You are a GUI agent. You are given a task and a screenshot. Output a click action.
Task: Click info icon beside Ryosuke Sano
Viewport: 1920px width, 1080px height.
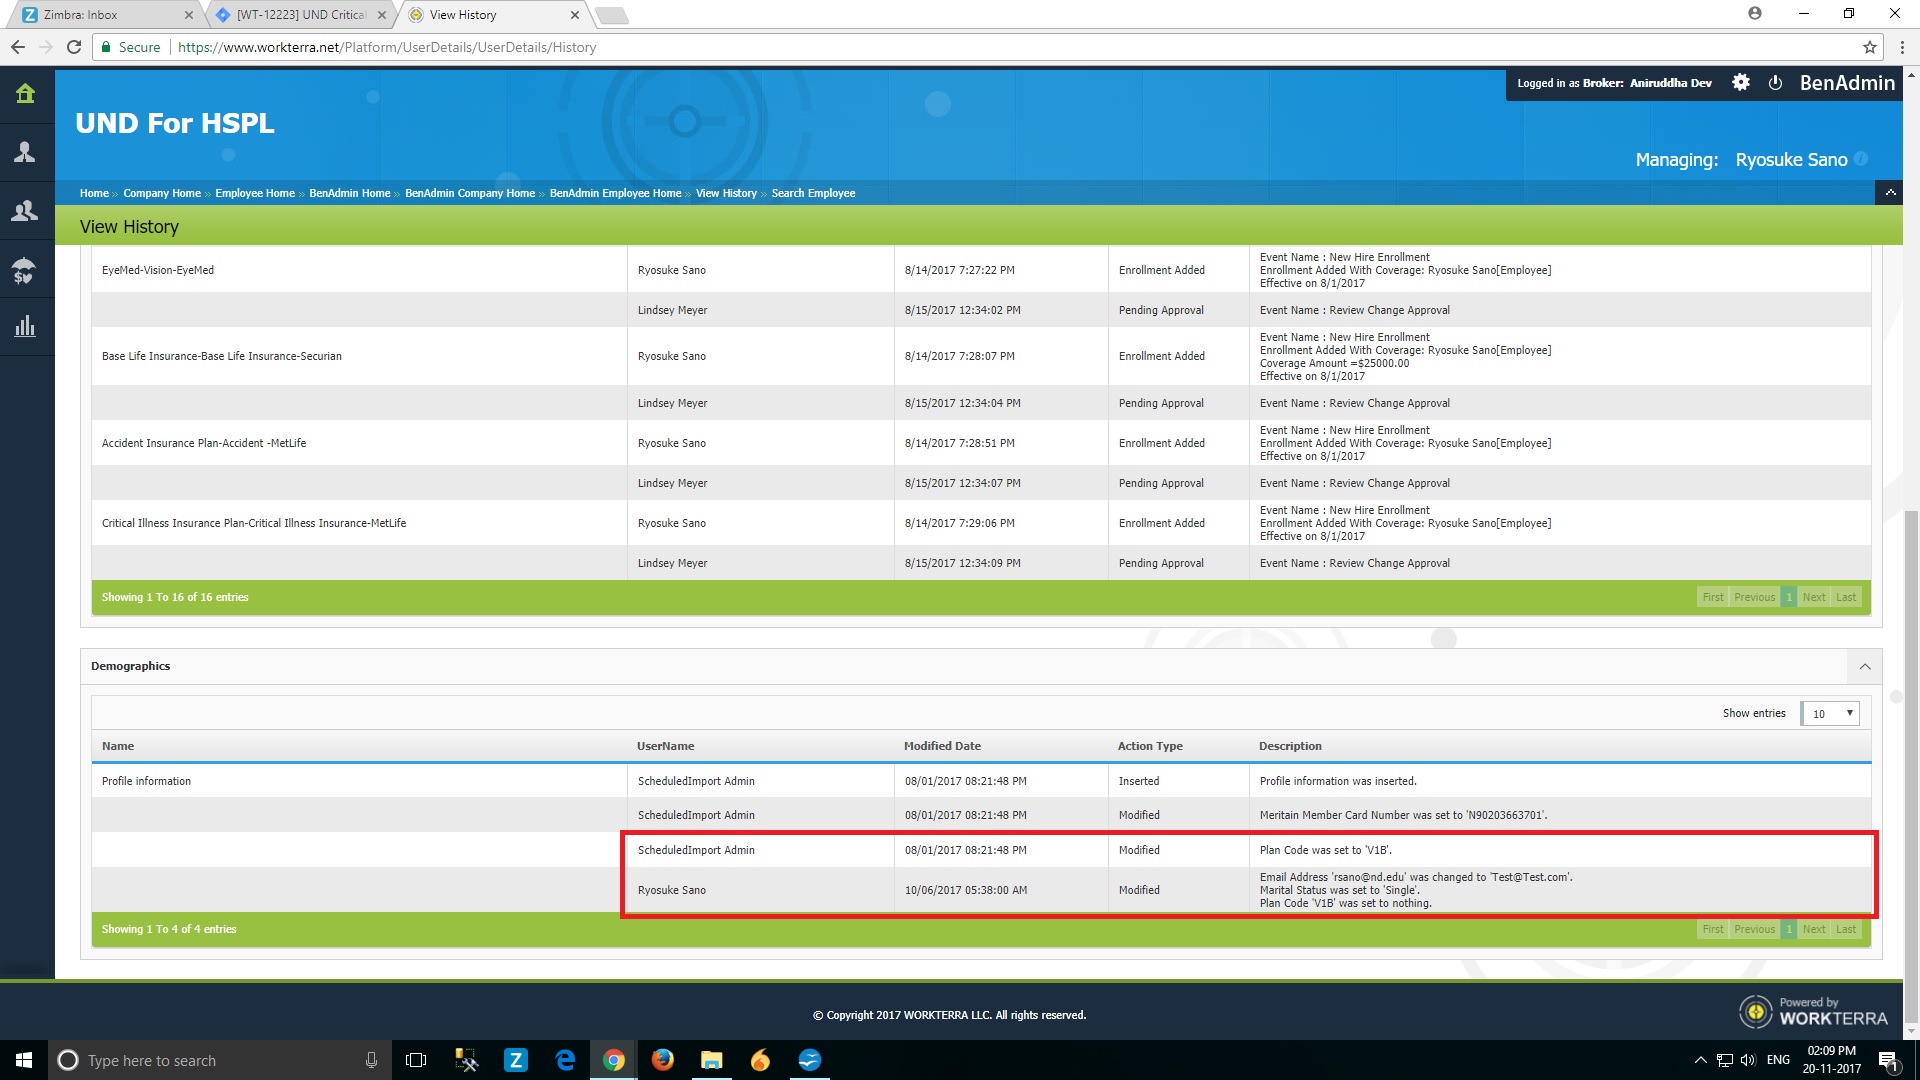tap(1860, 159)
